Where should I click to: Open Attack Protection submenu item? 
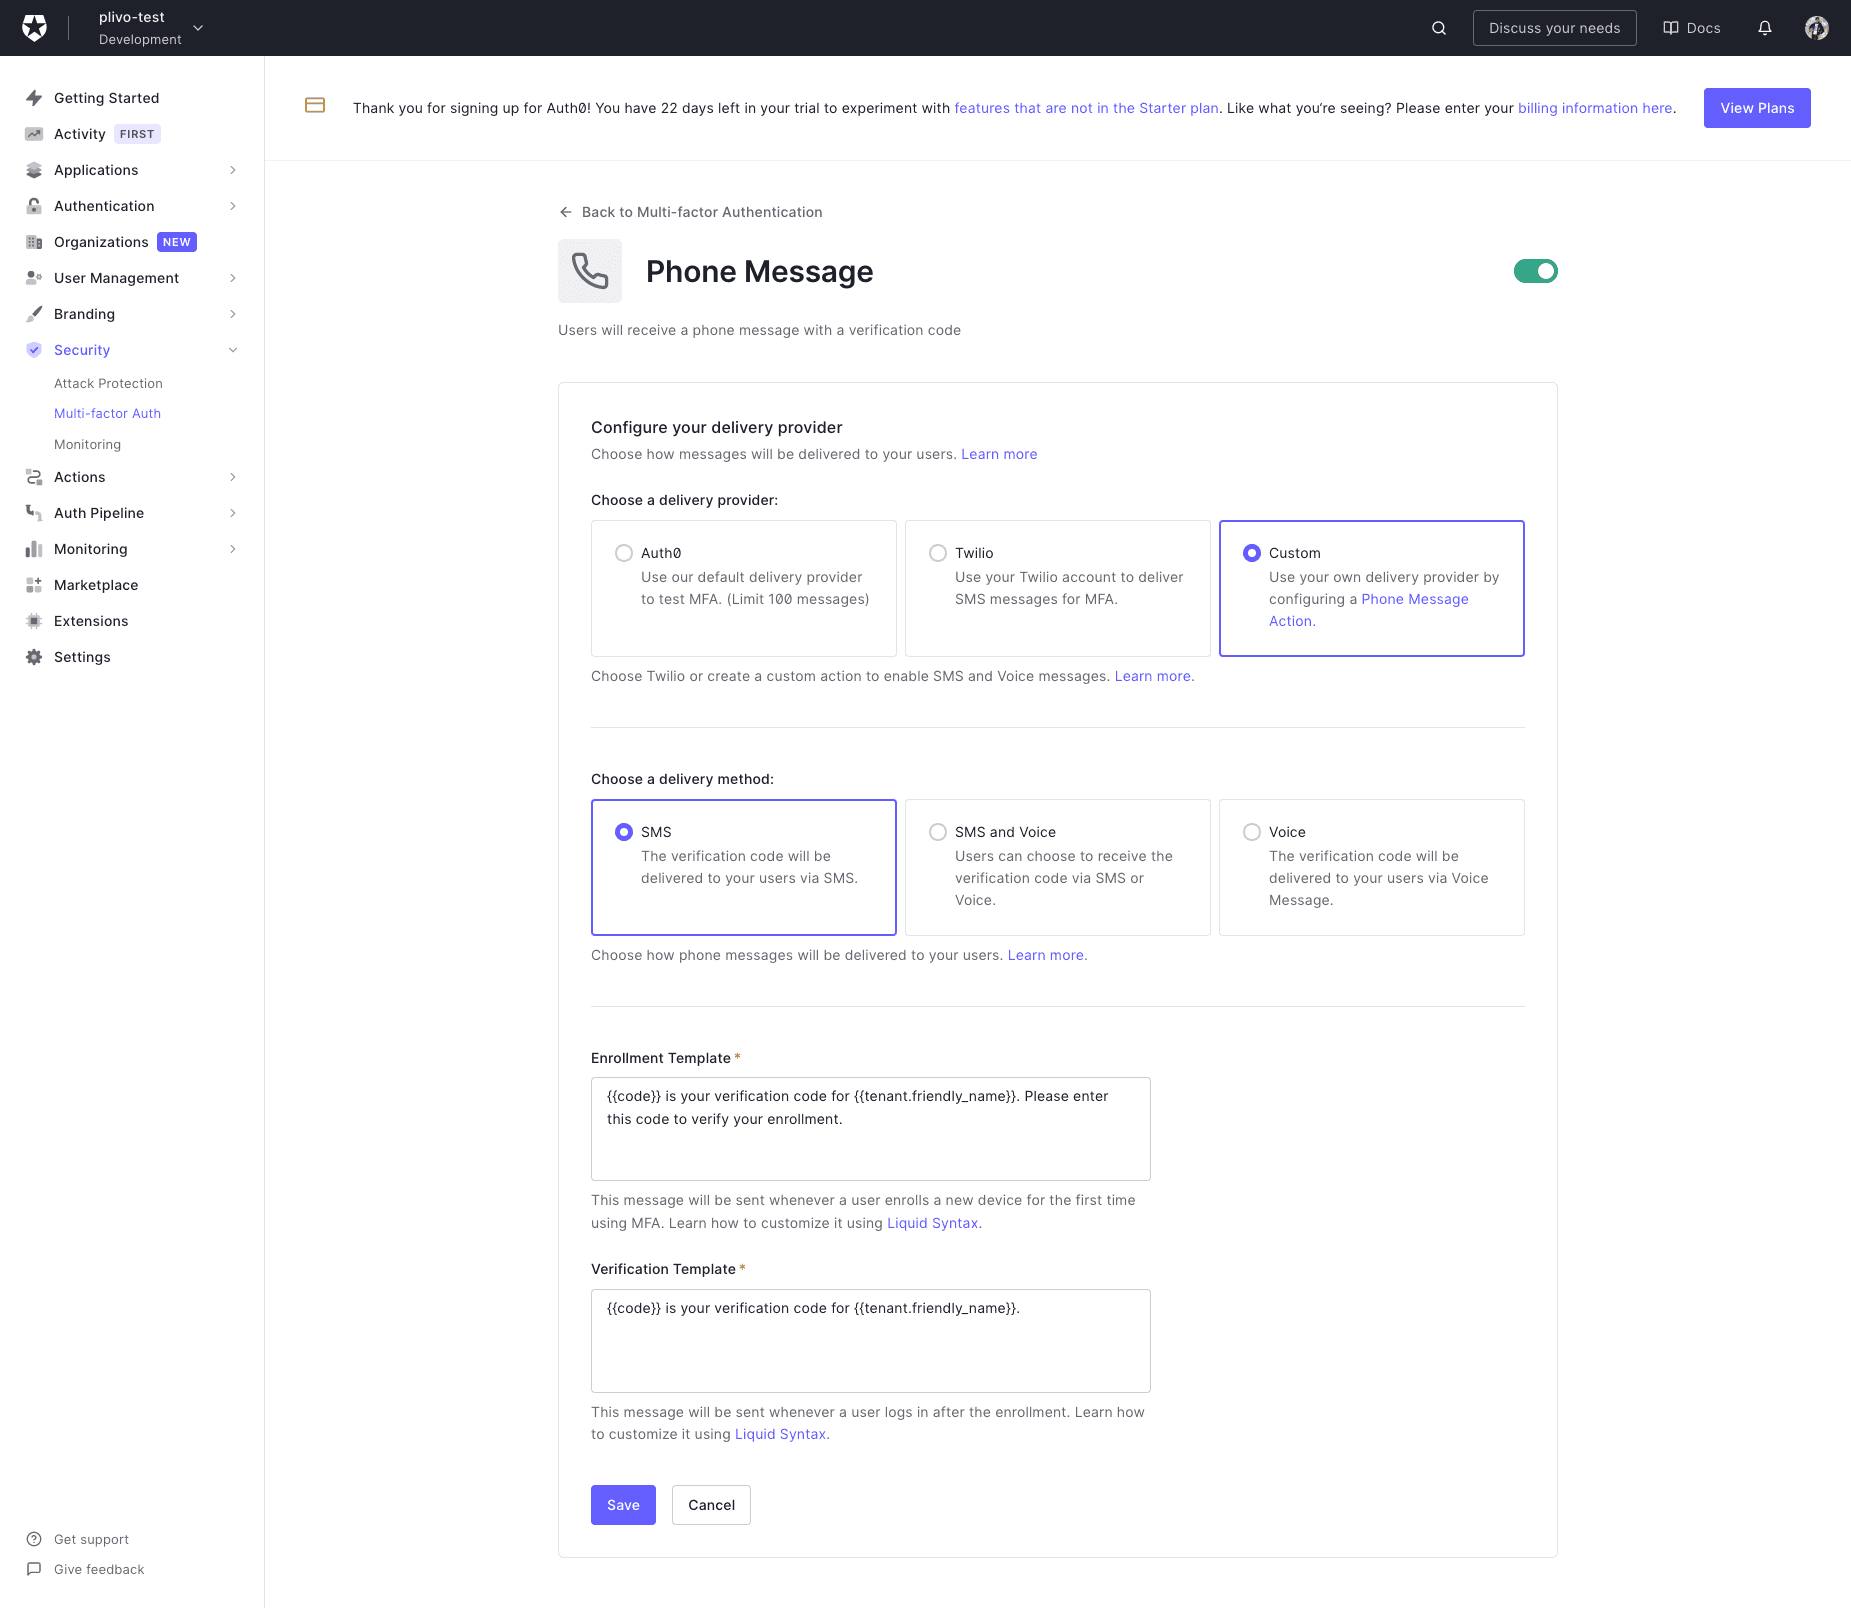(x=108, y=383)
